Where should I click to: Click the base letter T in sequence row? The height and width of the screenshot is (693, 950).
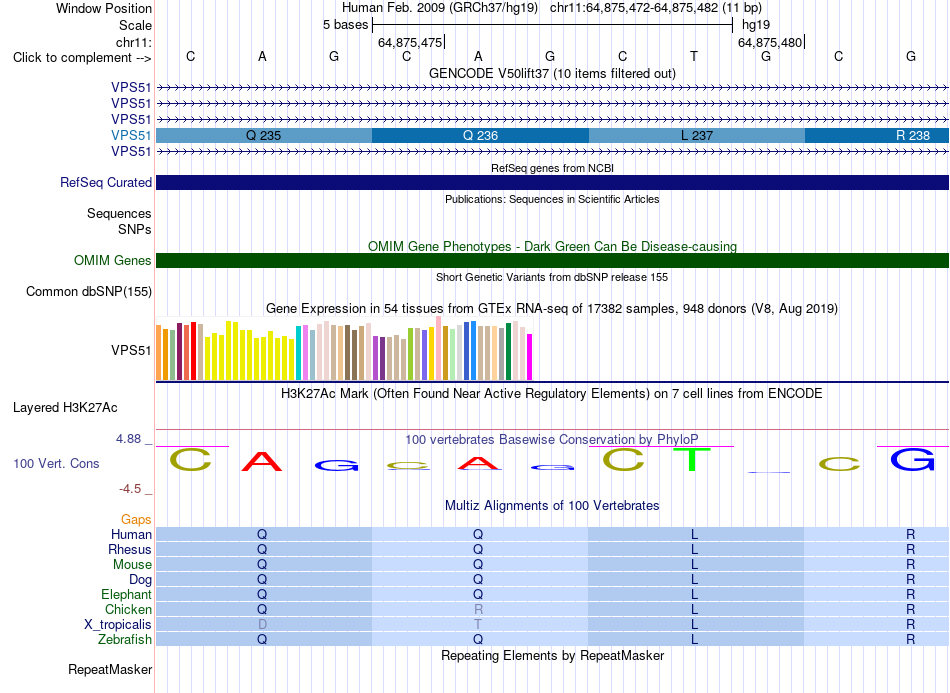(x=694, y=56)
